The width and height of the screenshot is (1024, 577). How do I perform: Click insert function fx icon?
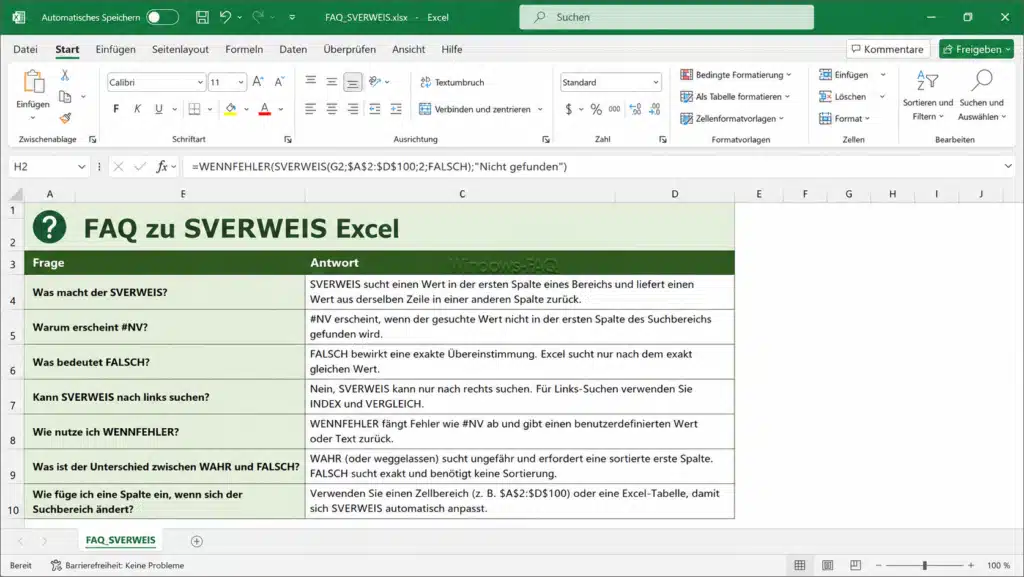coord(161,167)
